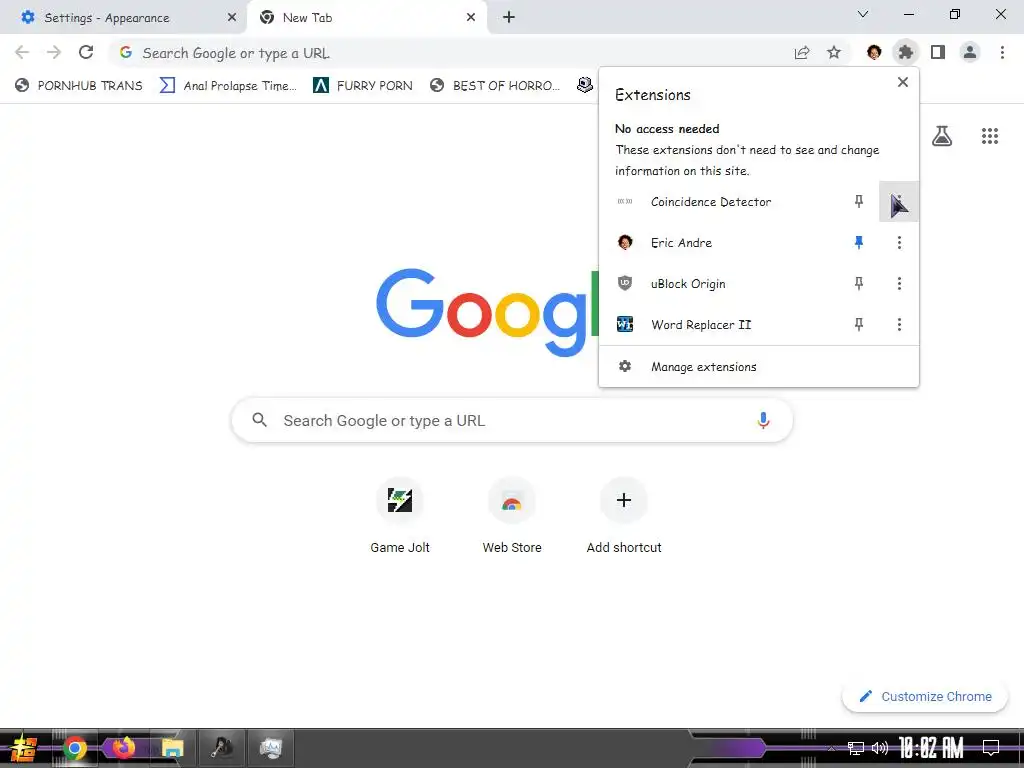Open File Explorer from the taskbar
This screenshot has height=768, width=1024.
point(172,748)
